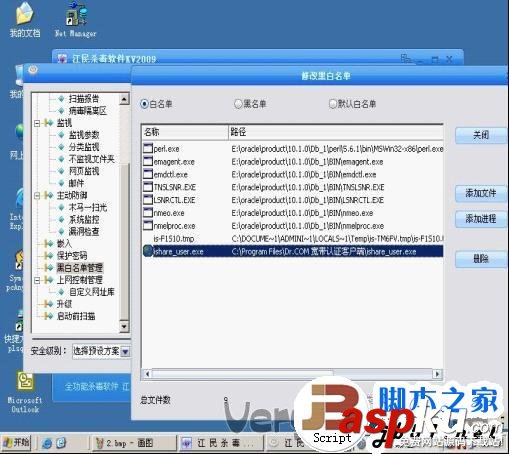Open 不监视文件夹 in the tree

pos(91,159)
